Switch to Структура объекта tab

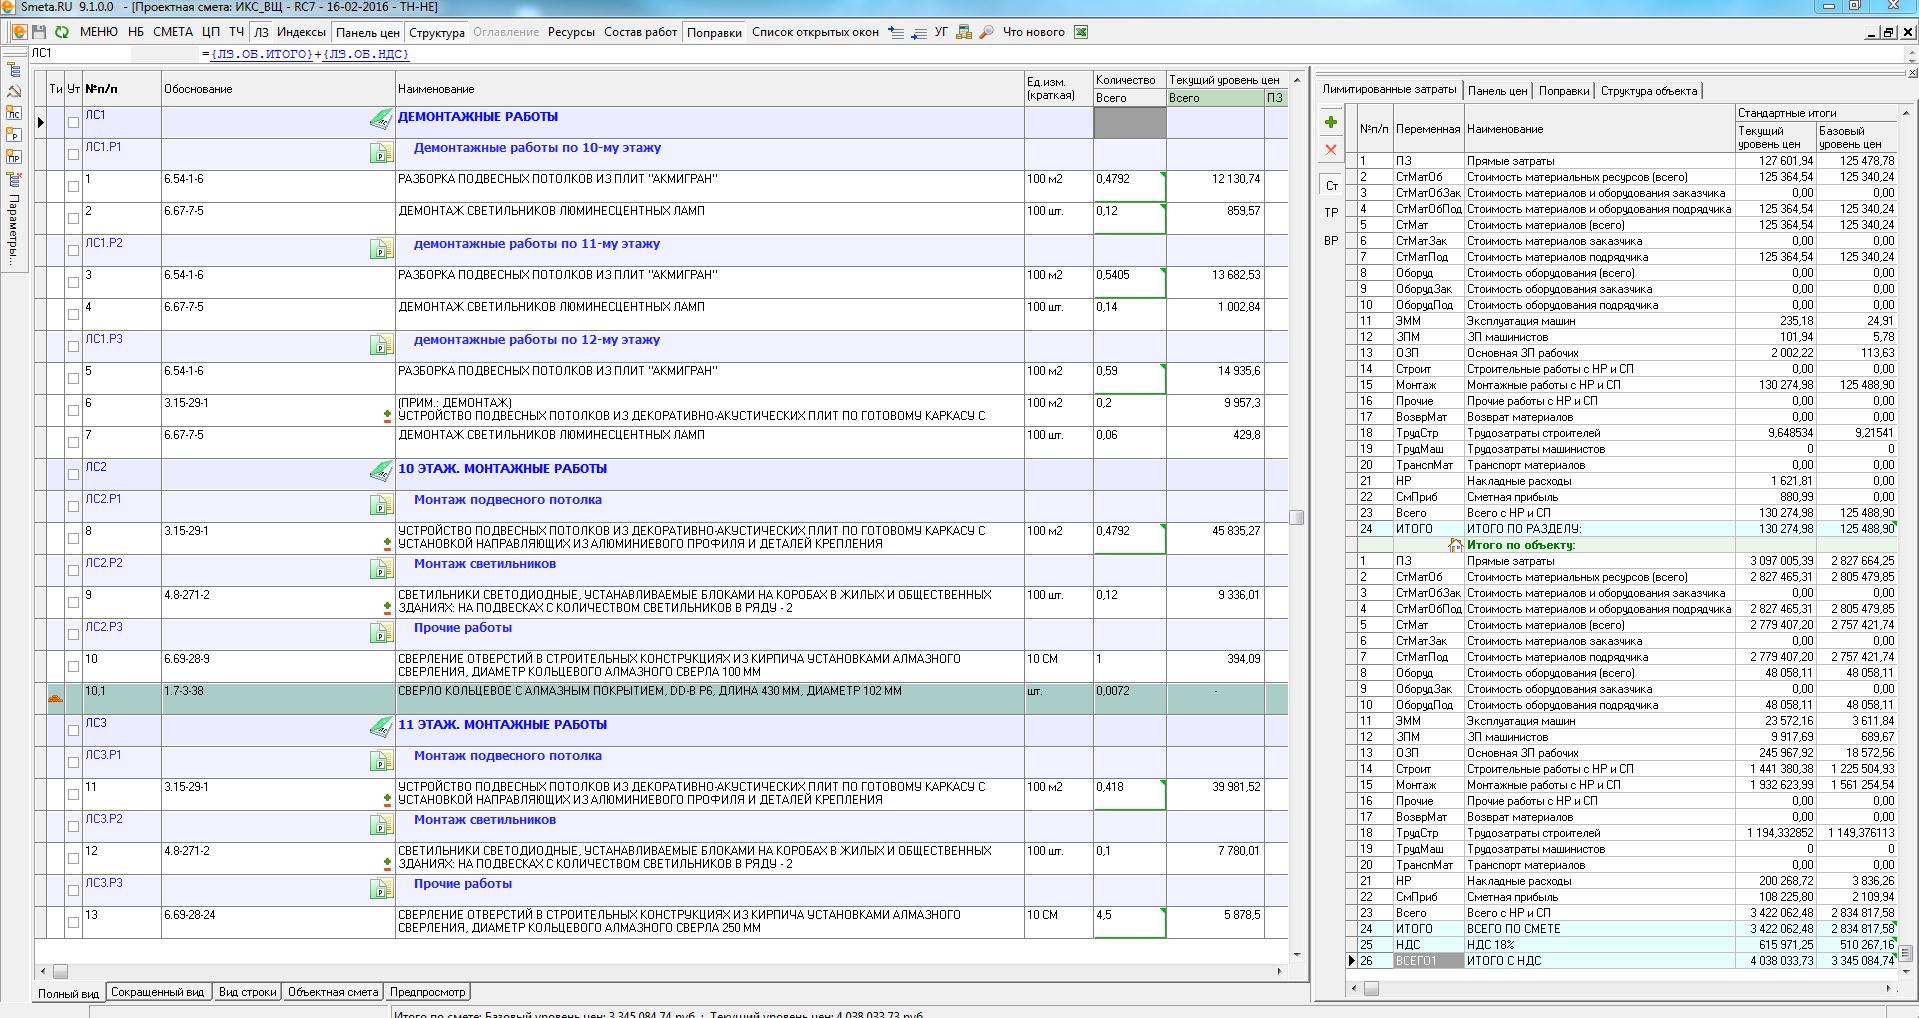click(x=1648, y=91)
